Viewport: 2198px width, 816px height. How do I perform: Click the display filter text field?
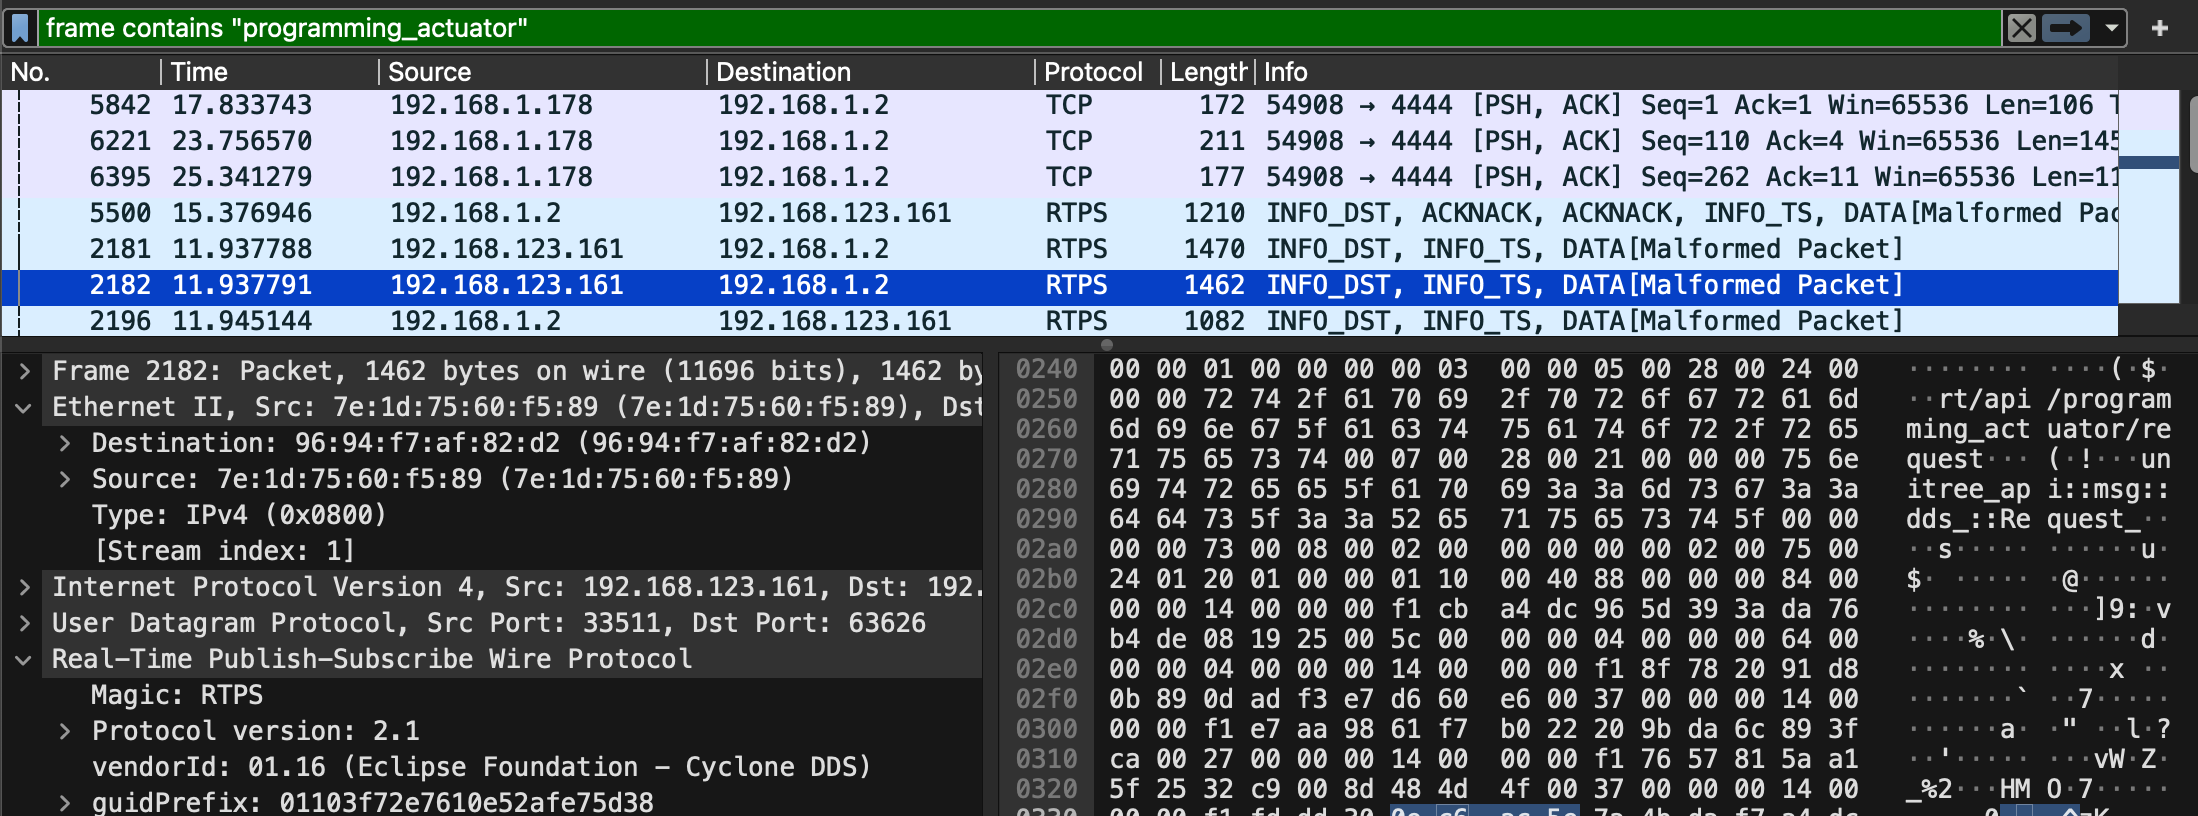1000,28
